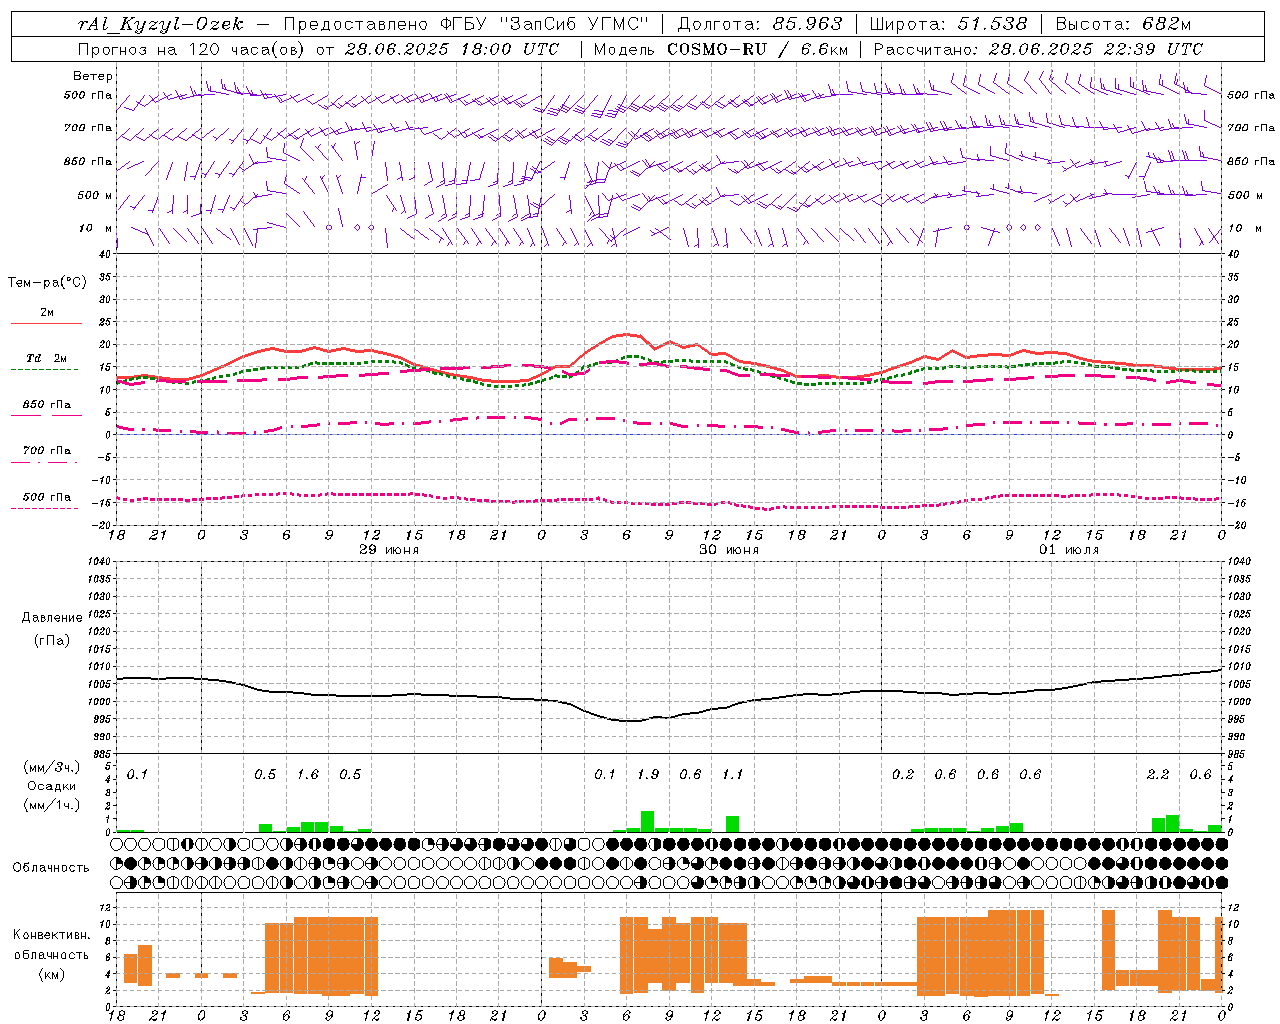This screenshot has height=1024, width=1280.
Task: Click the precipitation value 1.9
Action: click(648, 775)
